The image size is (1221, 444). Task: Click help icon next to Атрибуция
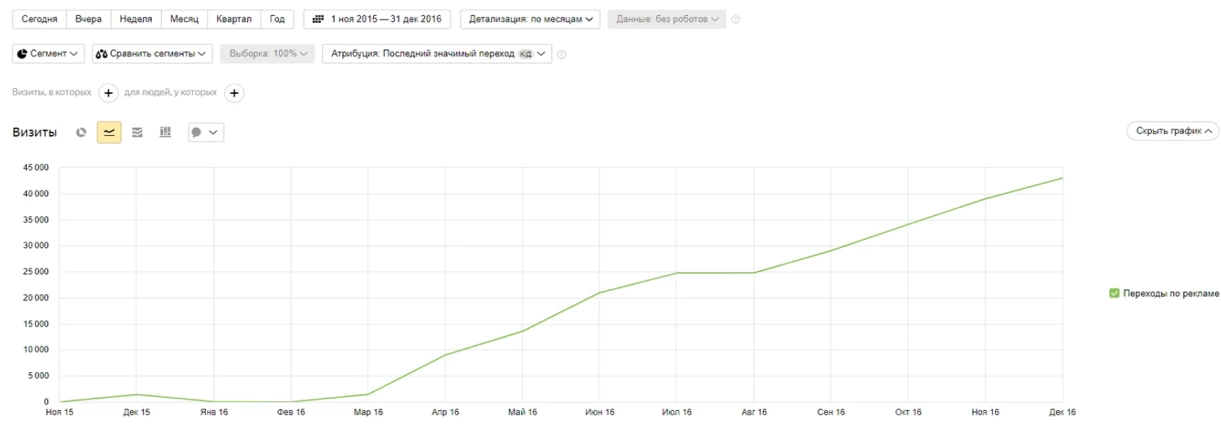(562, 54)
